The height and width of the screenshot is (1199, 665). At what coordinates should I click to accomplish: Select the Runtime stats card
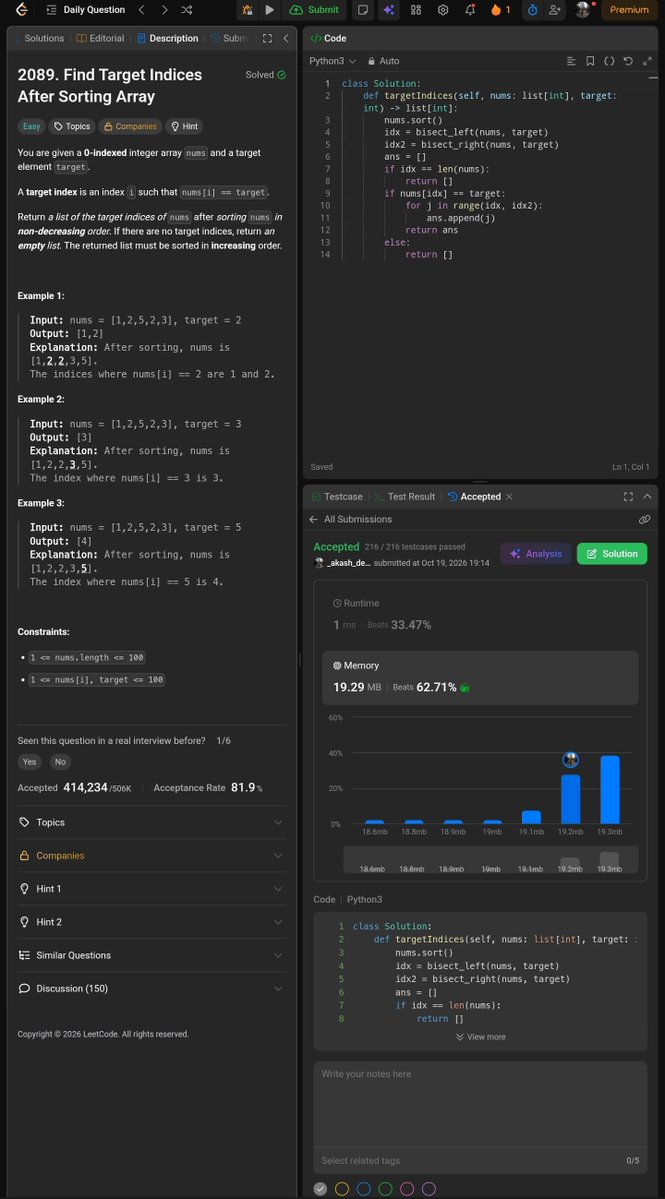480,614
